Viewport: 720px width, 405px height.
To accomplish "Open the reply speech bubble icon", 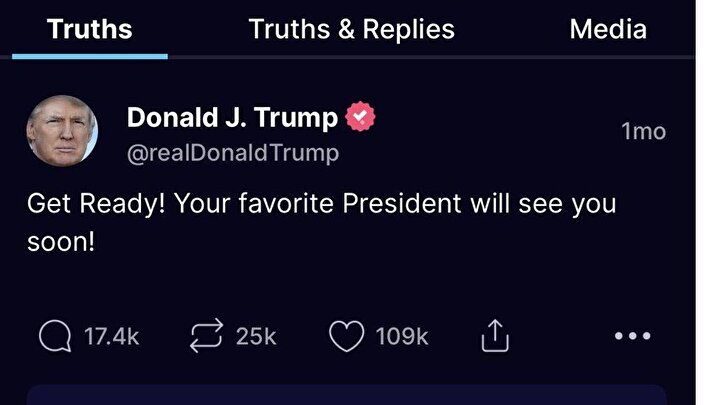I will pos(56,338).
